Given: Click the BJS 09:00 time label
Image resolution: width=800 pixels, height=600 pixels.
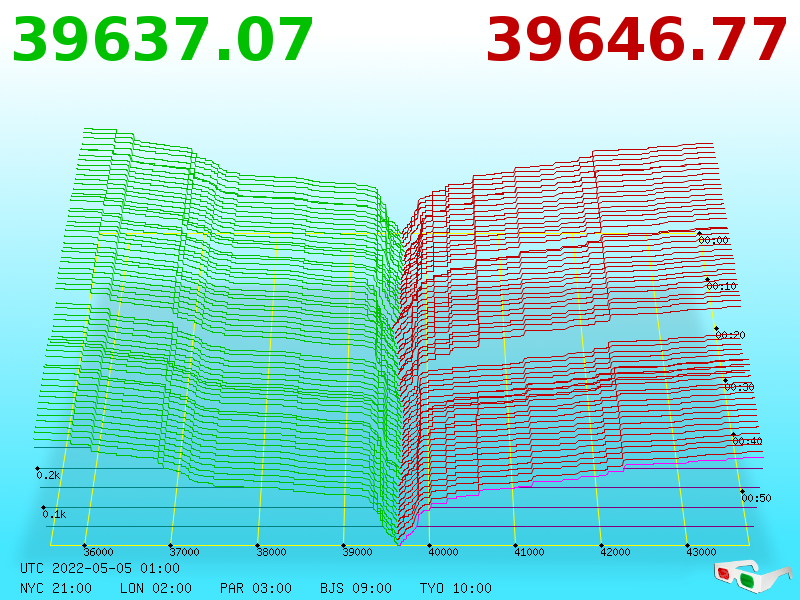Looking at the screenshot, I should click(x=356, y=588).
